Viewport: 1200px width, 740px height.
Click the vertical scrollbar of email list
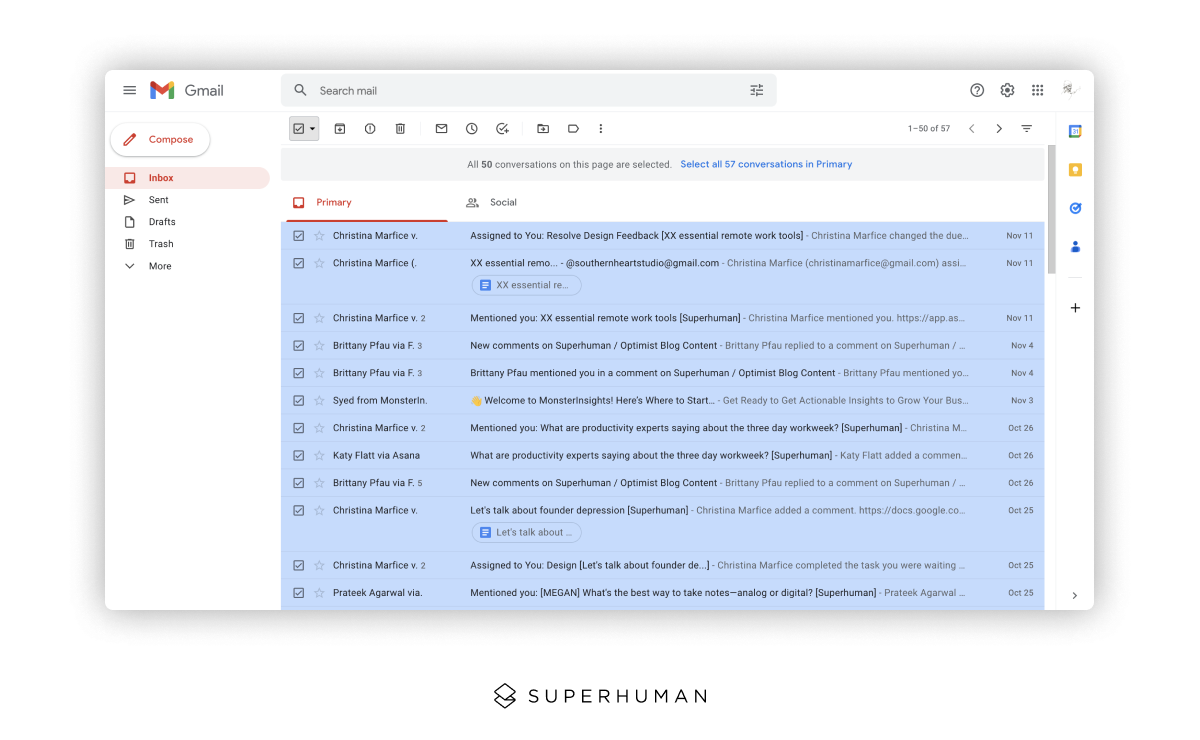pyautogui.click(x=1050, y=210)
